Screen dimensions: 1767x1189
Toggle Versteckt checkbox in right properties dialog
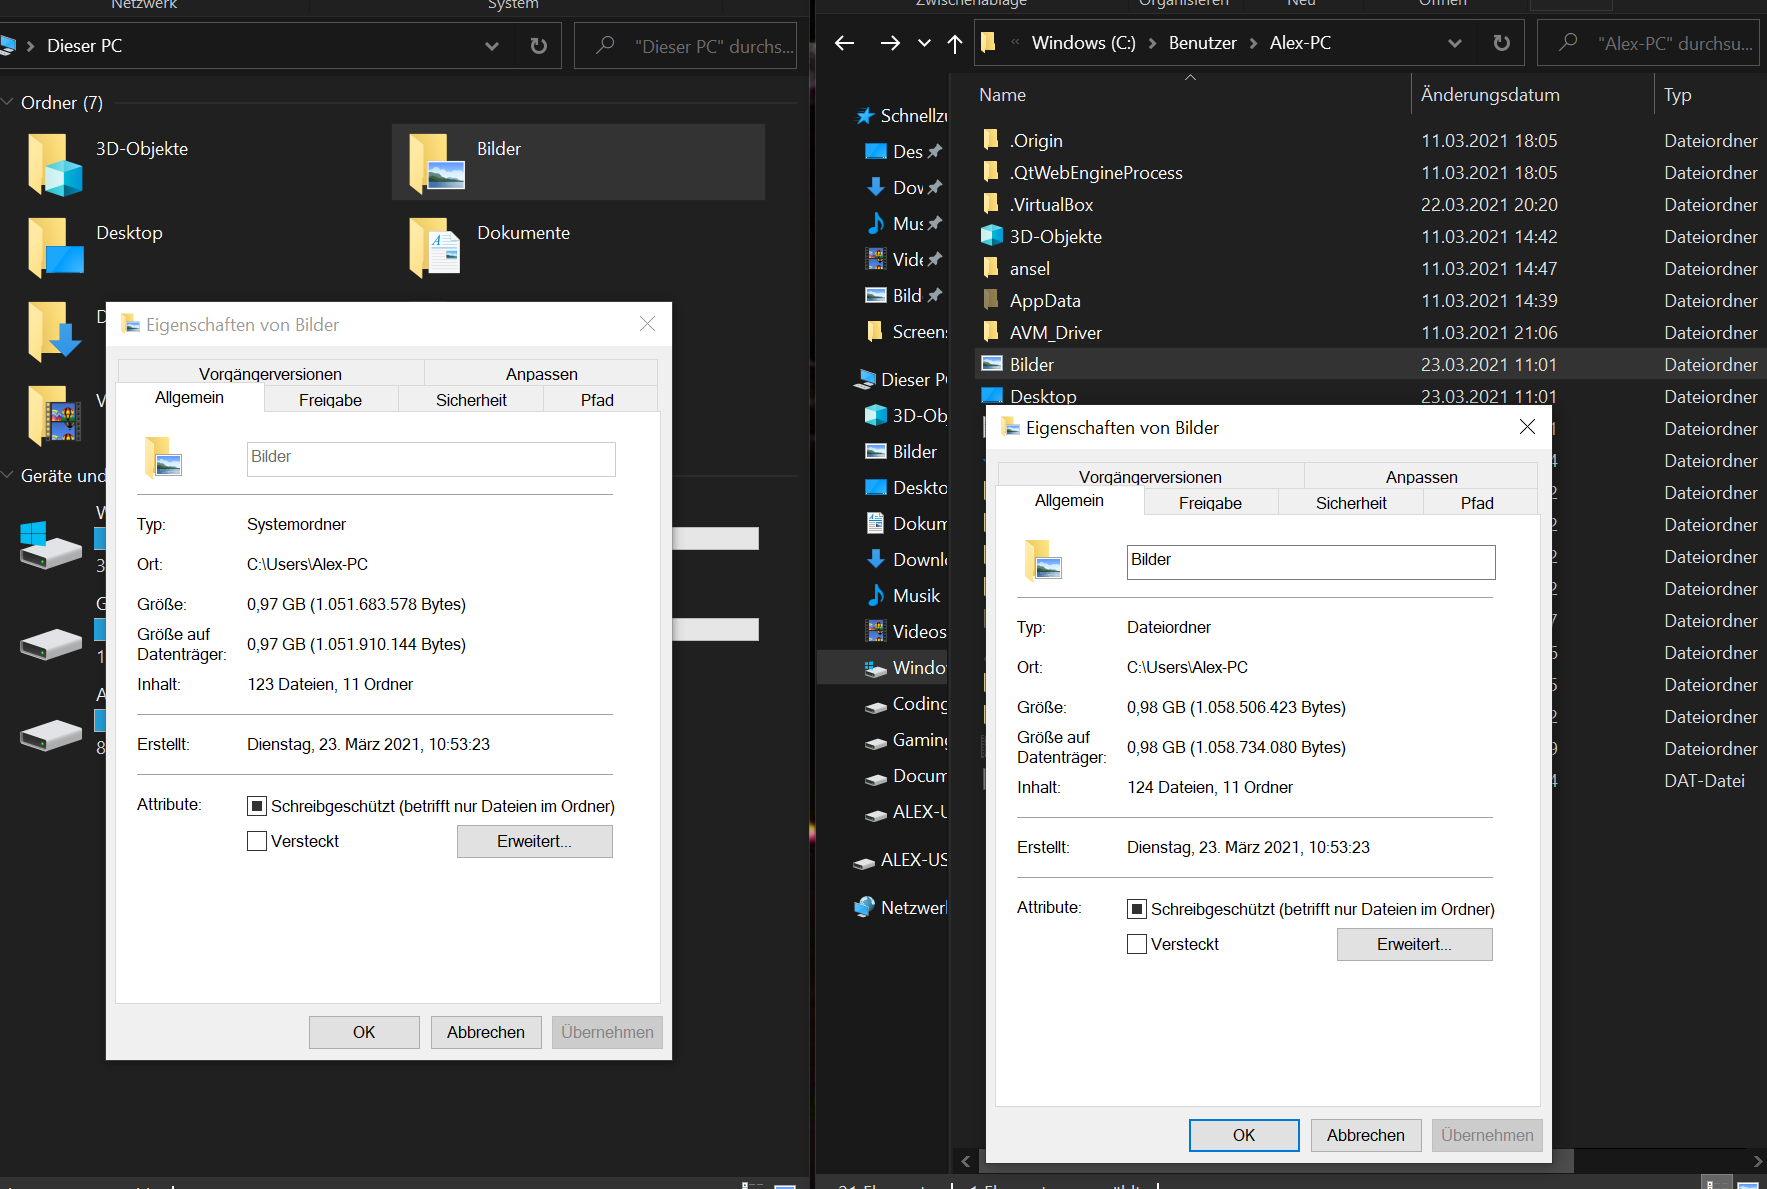1137,944
